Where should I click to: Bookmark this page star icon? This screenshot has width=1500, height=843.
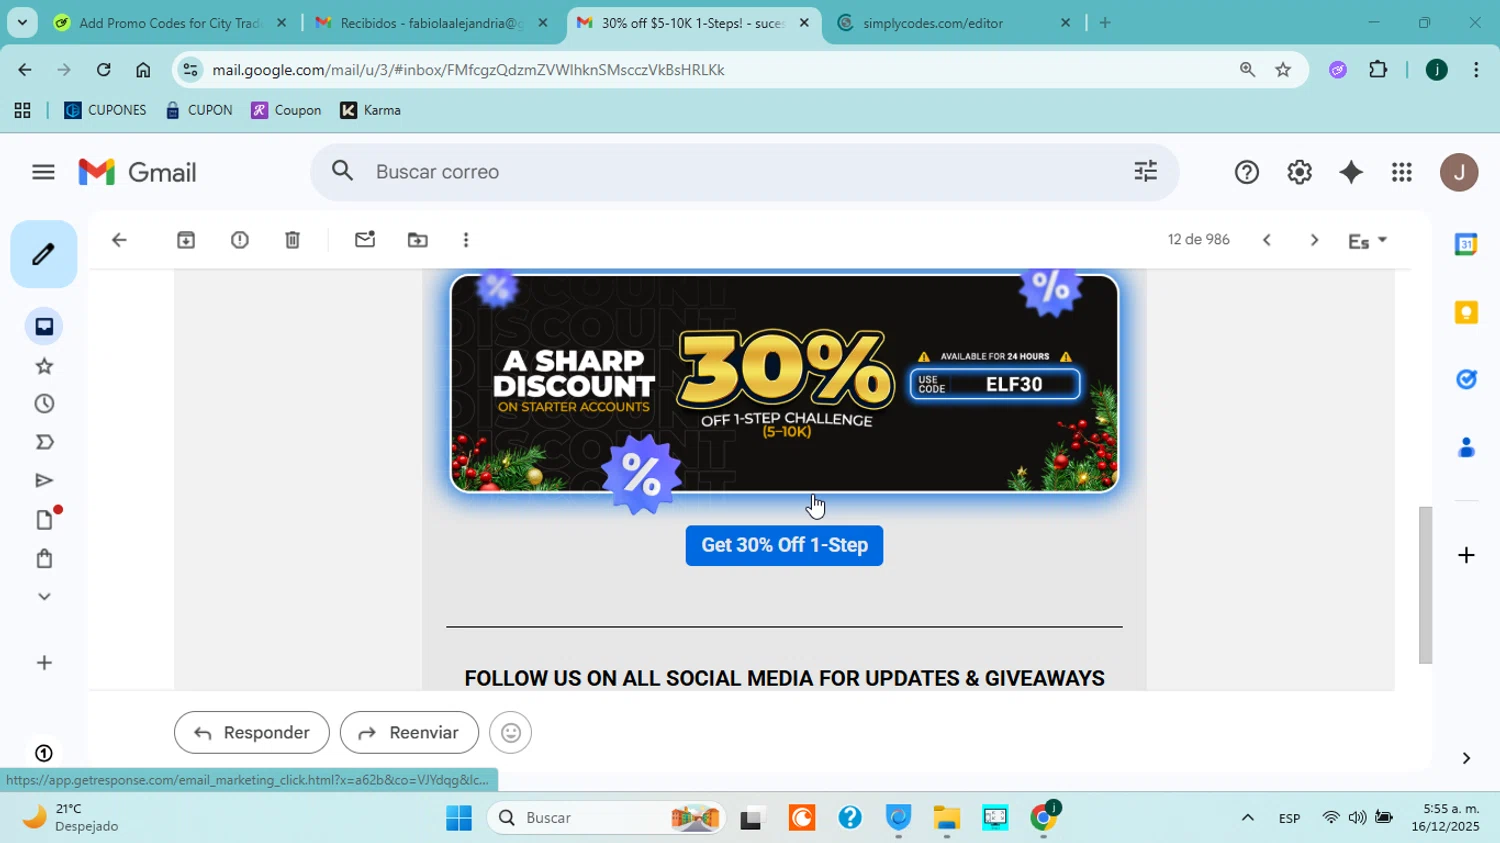coord(1283,70)
